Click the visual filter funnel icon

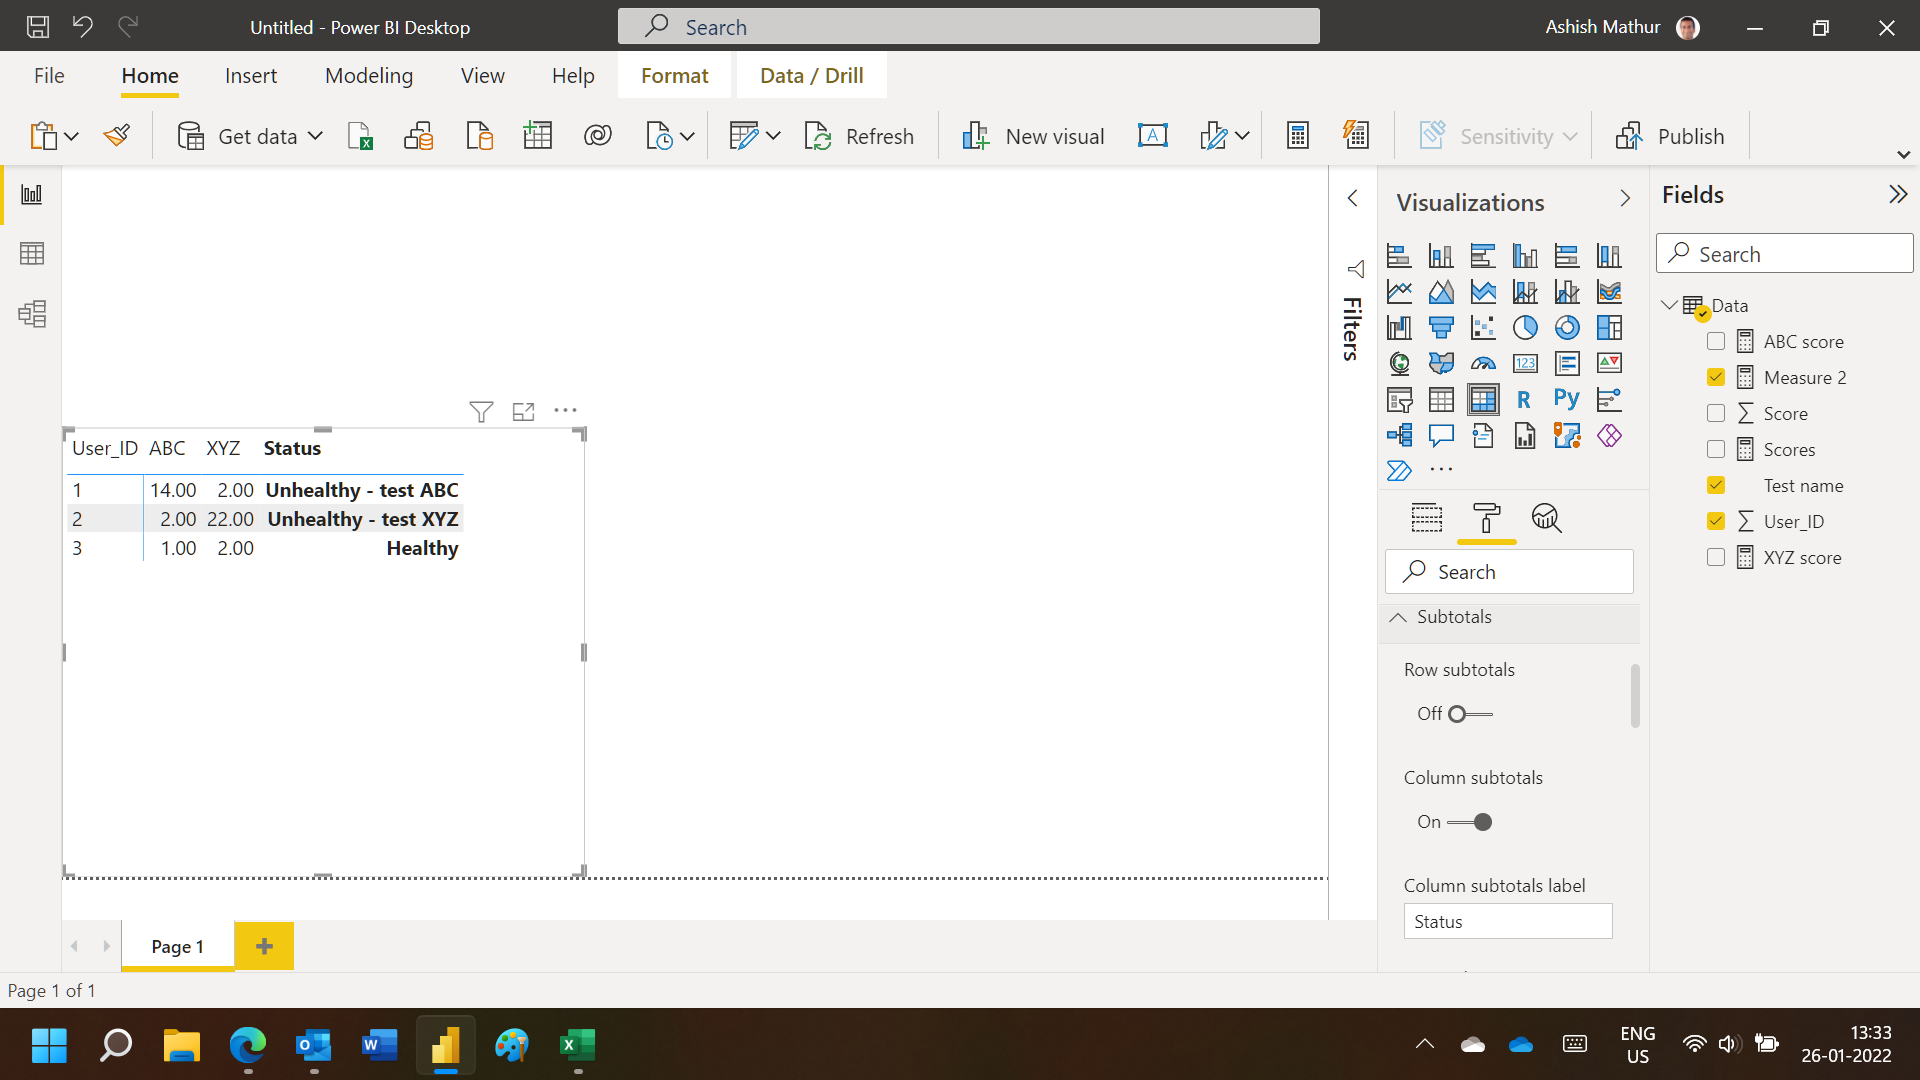coord(481,411)
